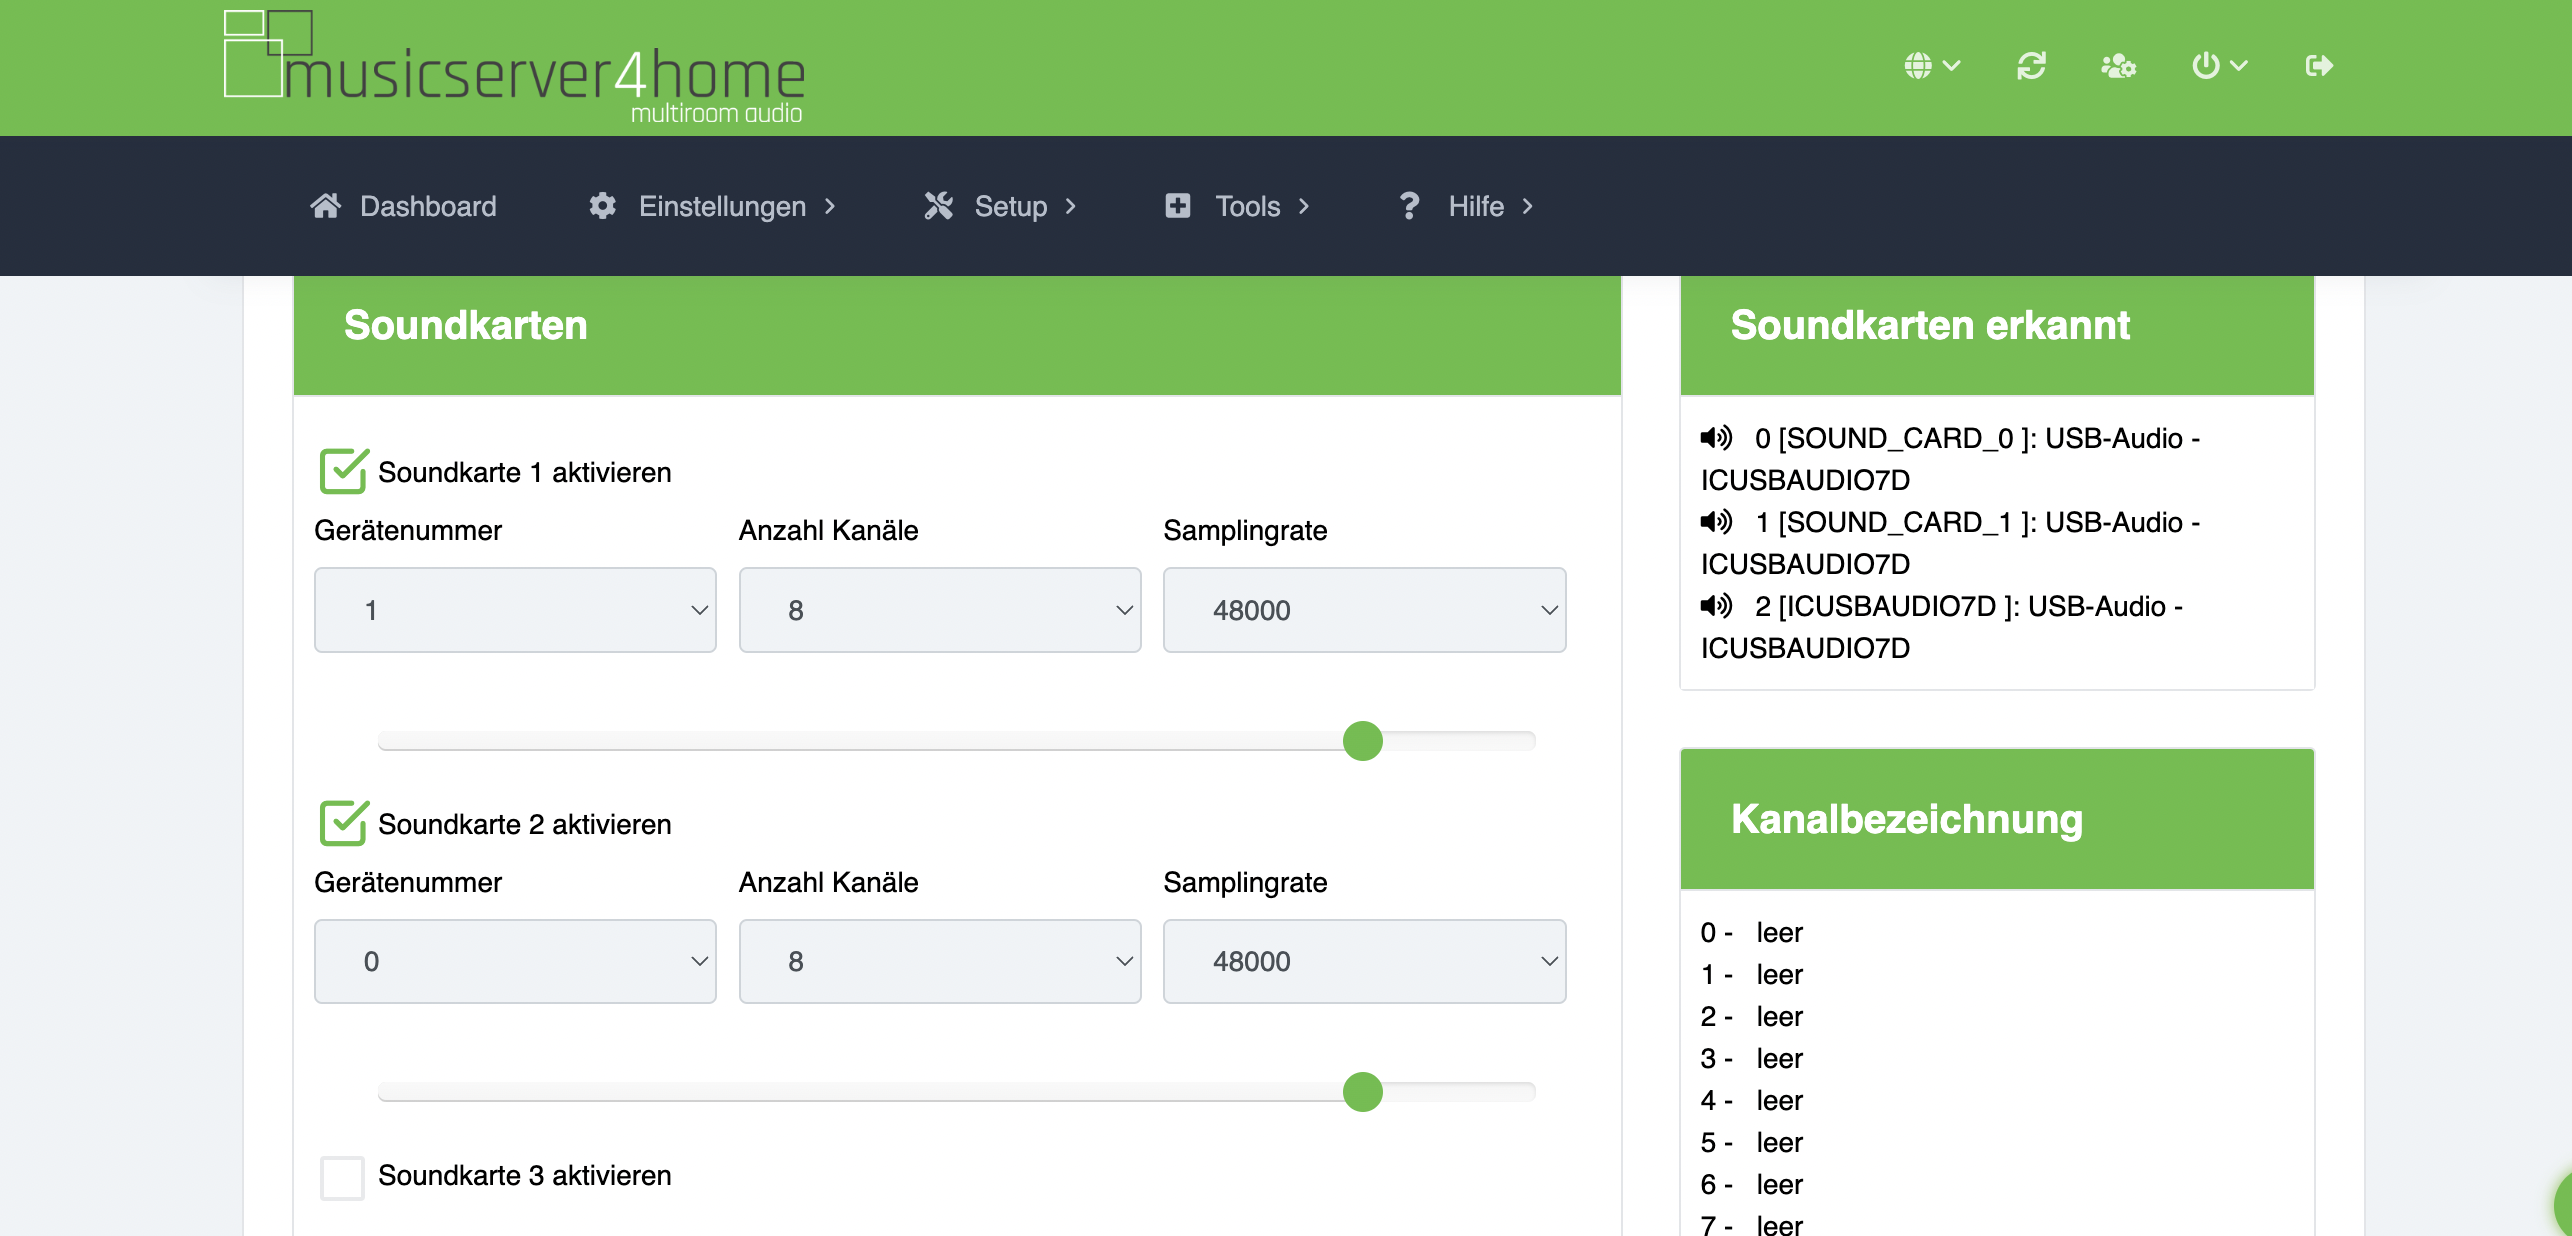Open Soundkarte 1 Gerätenummer dropdown

(515, 610)
